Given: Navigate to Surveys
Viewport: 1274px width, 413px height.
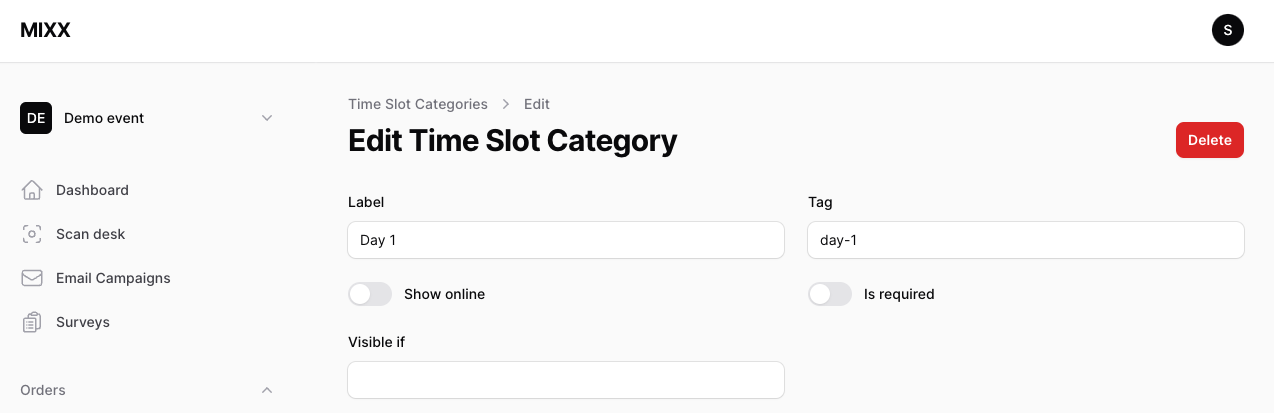Looking at the screenshot, I should point(83,322).
